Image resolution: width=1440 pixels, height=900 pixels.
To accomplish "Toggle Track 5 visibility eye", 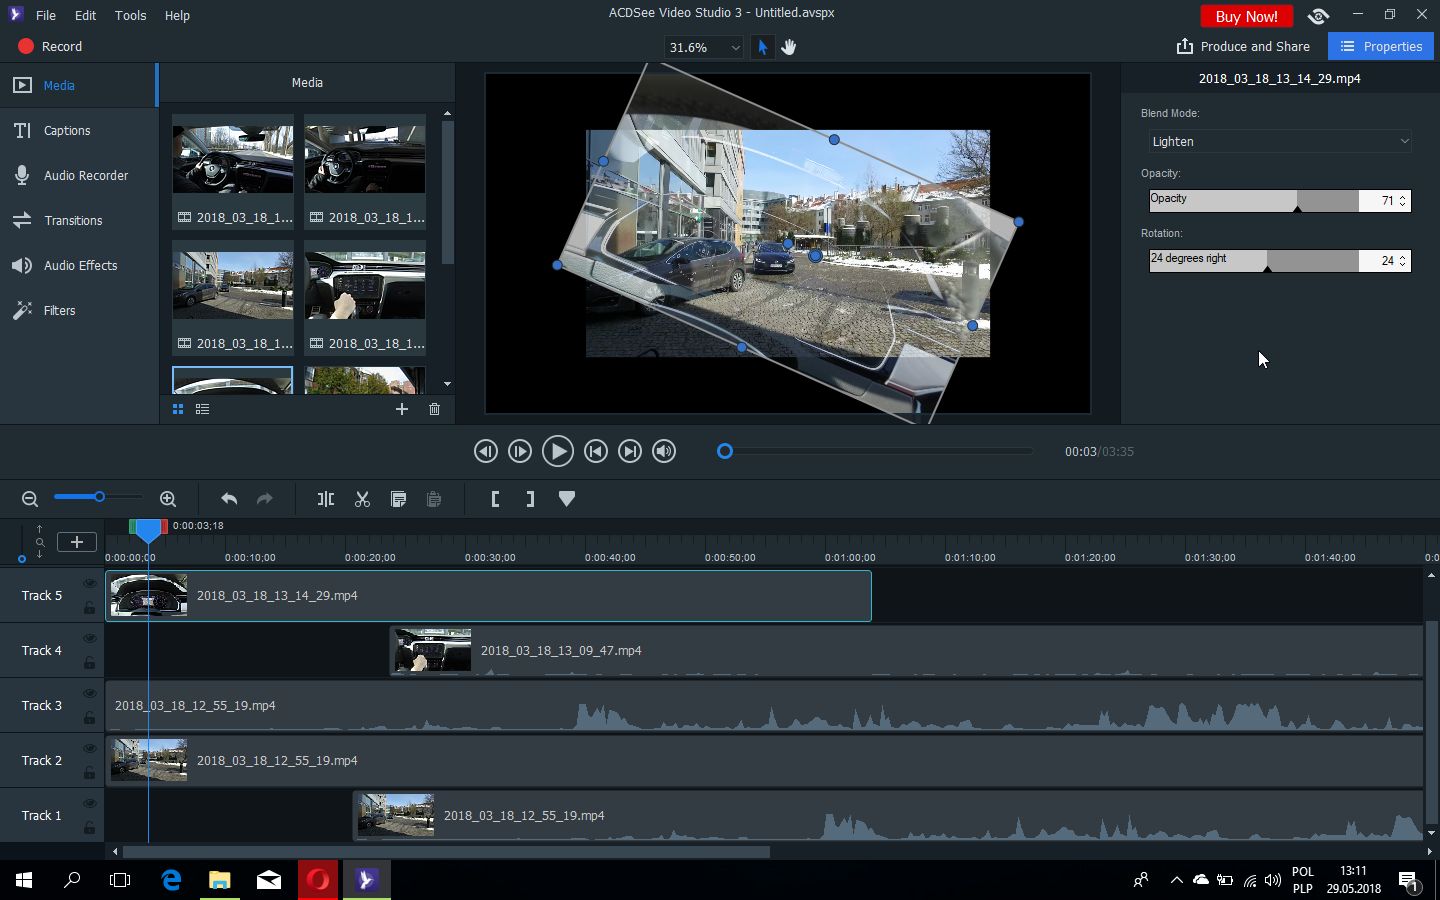I will [x=89, y=583].
